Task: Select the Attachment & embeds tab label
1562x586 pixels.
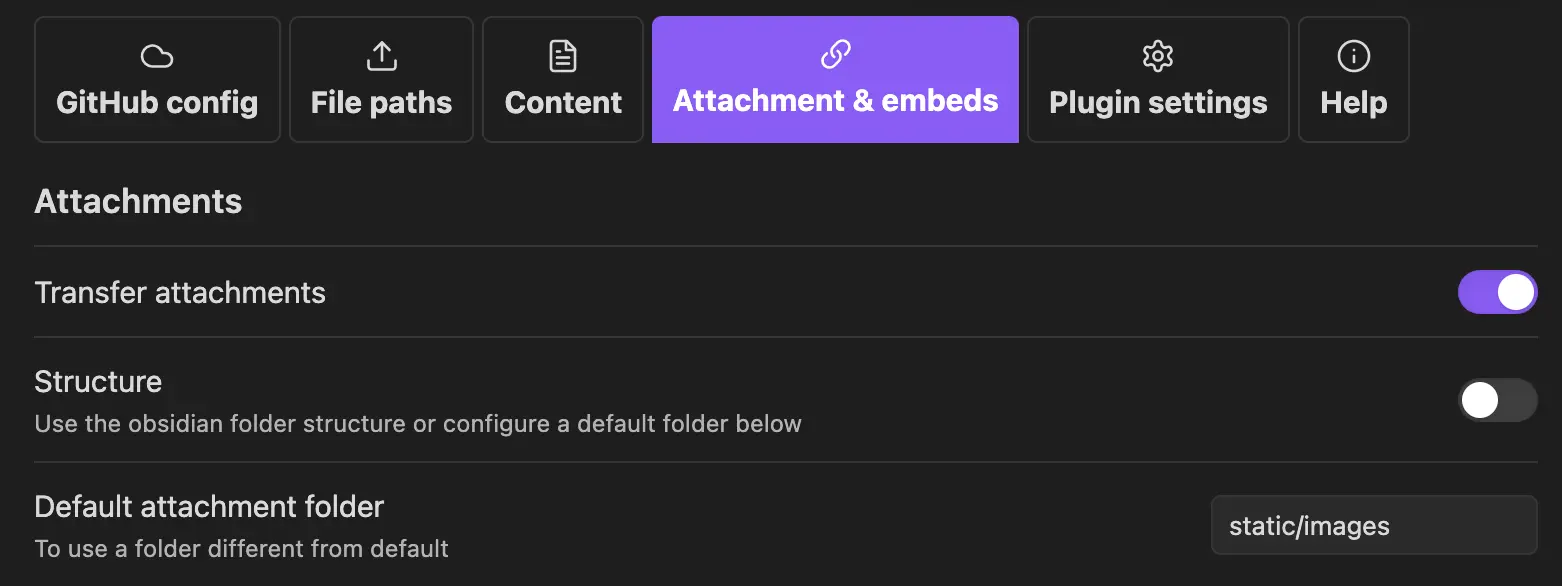Action: click(835, 100)
